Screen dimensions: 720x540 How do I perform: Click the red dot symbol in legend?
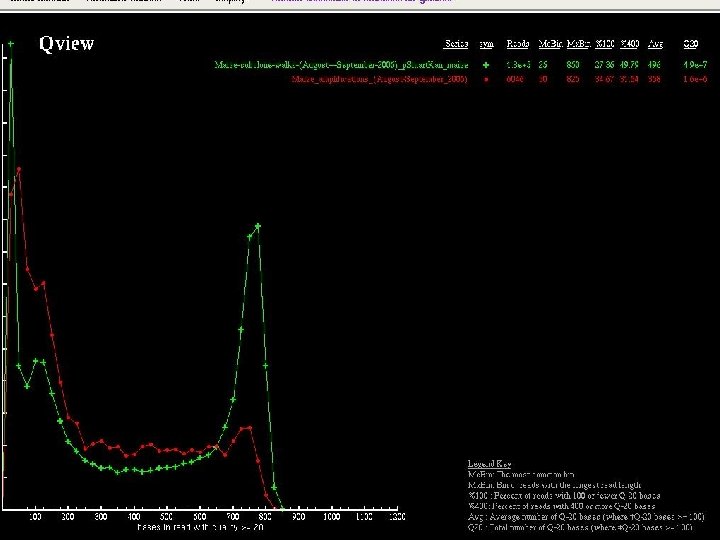click(x=486, y=77)
